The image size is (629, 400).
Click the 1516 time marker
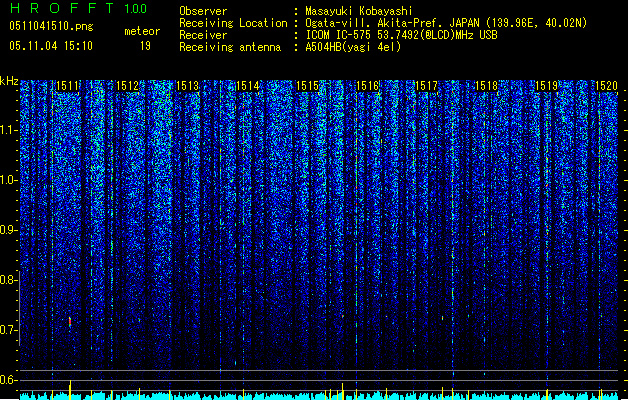pyautogui.click(x=367, y=86)
